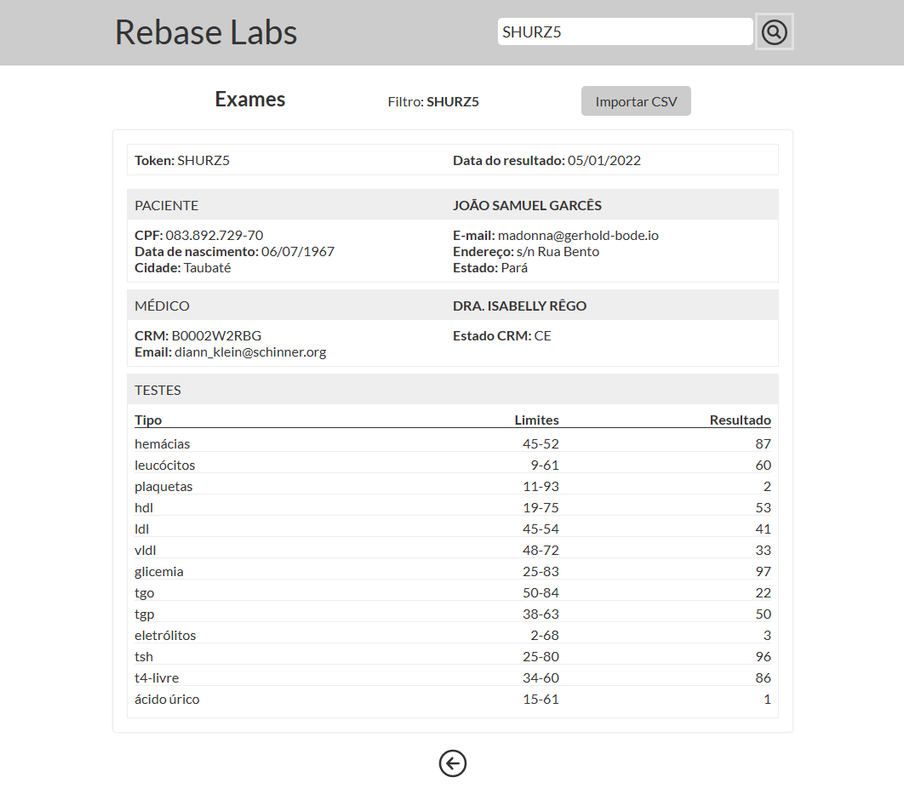Click the tgo limits 50-84
Screen dimensions: 904x800
tap(541, 593)
